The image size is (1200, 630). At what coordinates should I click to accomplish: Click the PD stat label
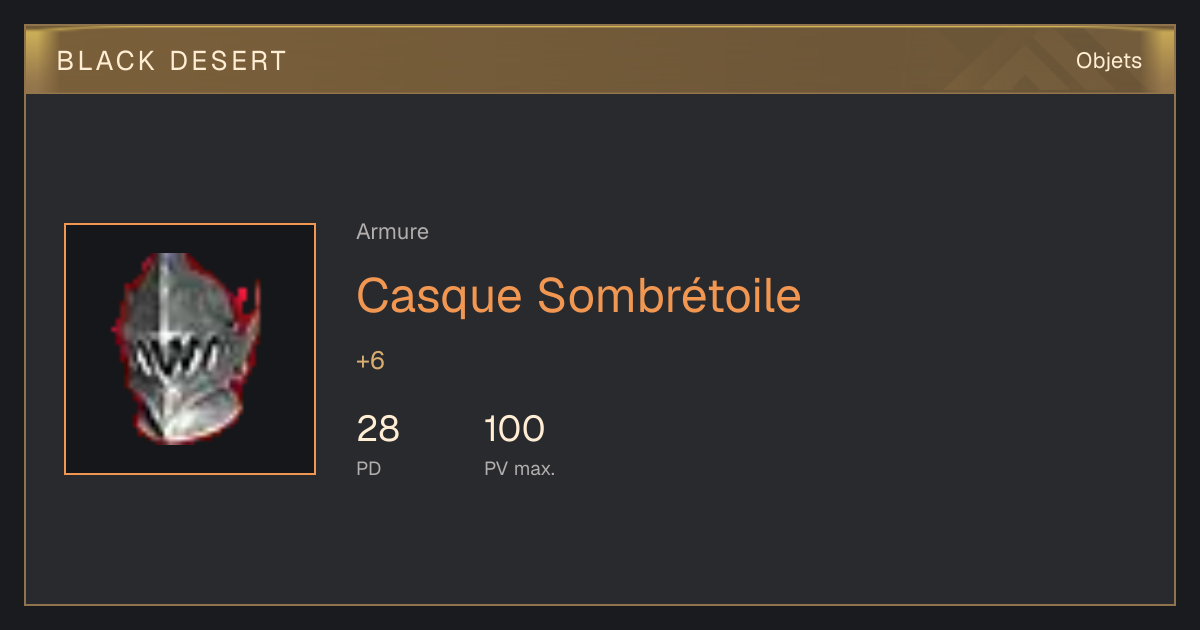[368, 468]
